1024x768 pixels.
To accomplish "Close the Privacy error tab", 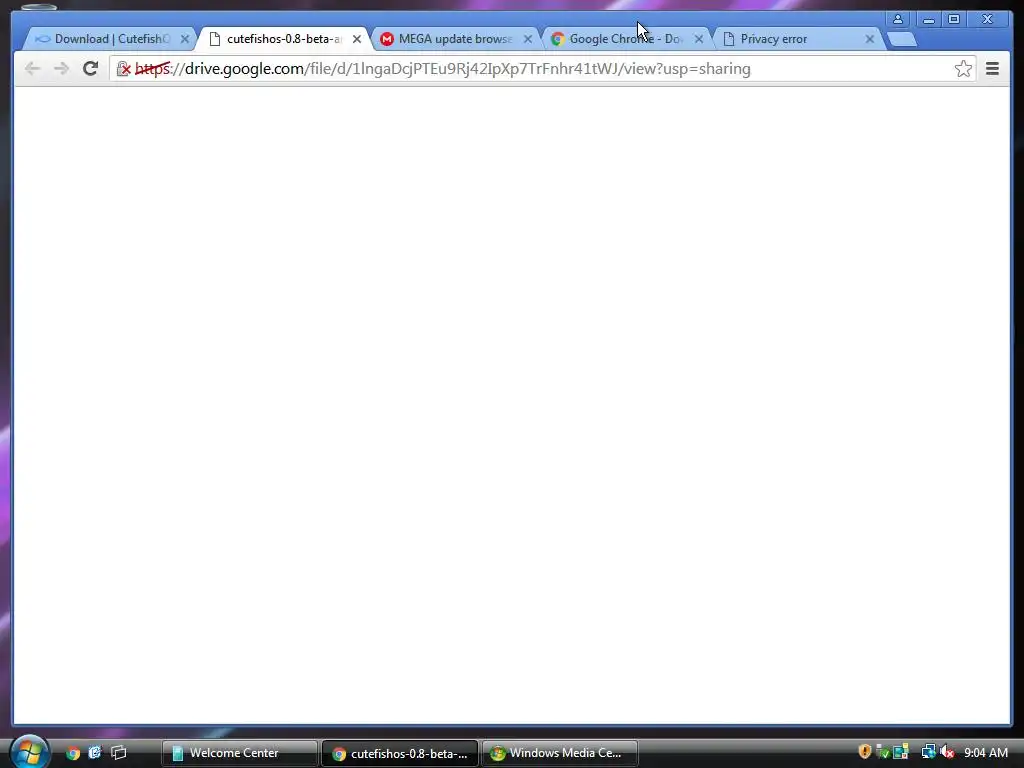I will [x=869, y=39].
